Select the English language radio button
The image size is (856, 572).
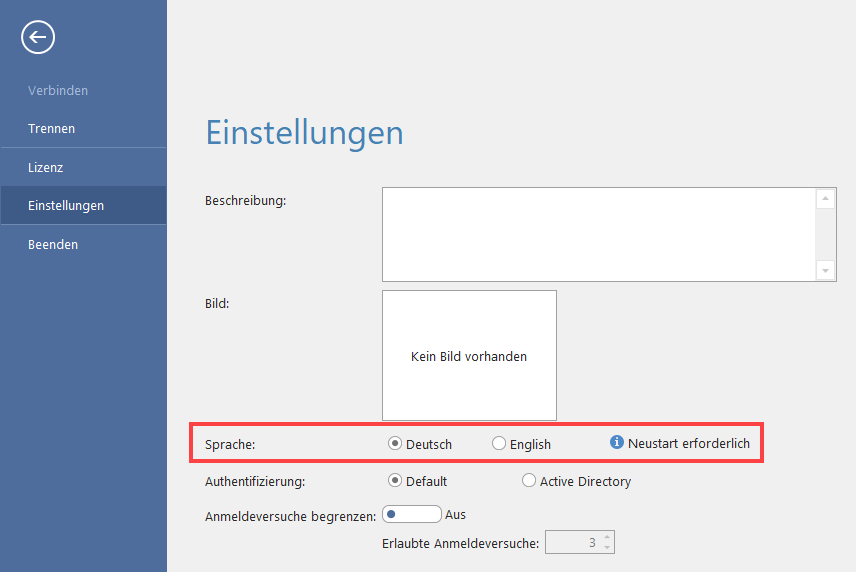click(x=499, y=444)
